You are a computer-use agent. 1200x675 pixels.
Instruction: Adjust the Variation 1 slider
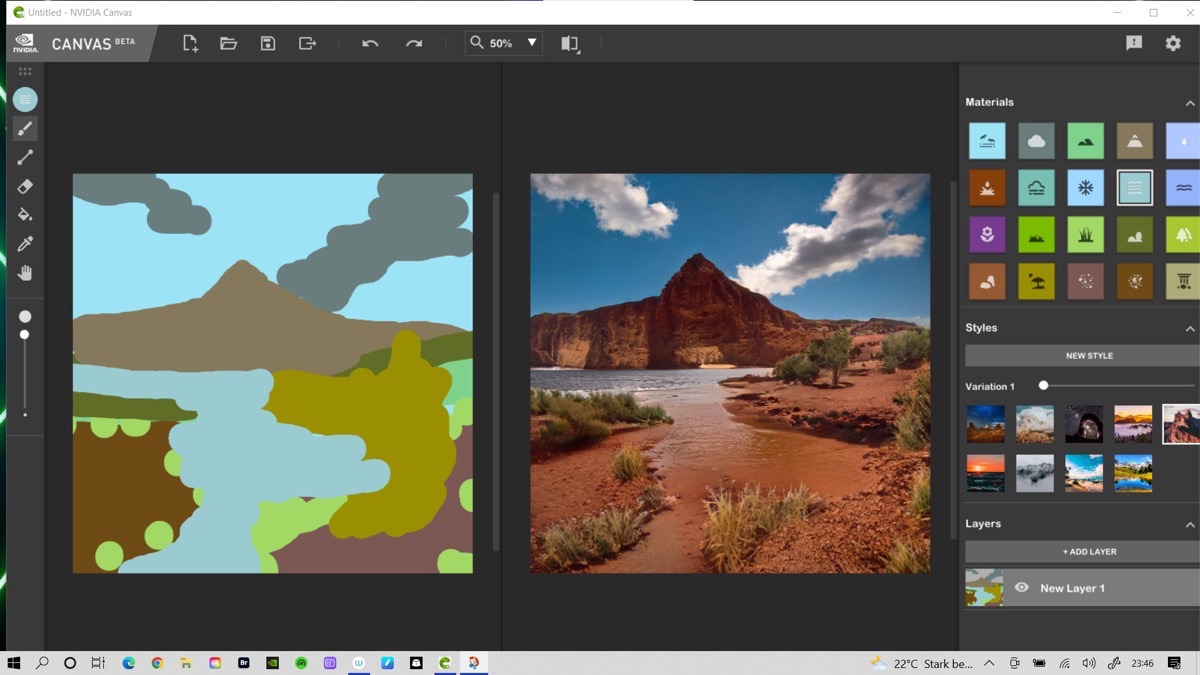(1044, 386)
